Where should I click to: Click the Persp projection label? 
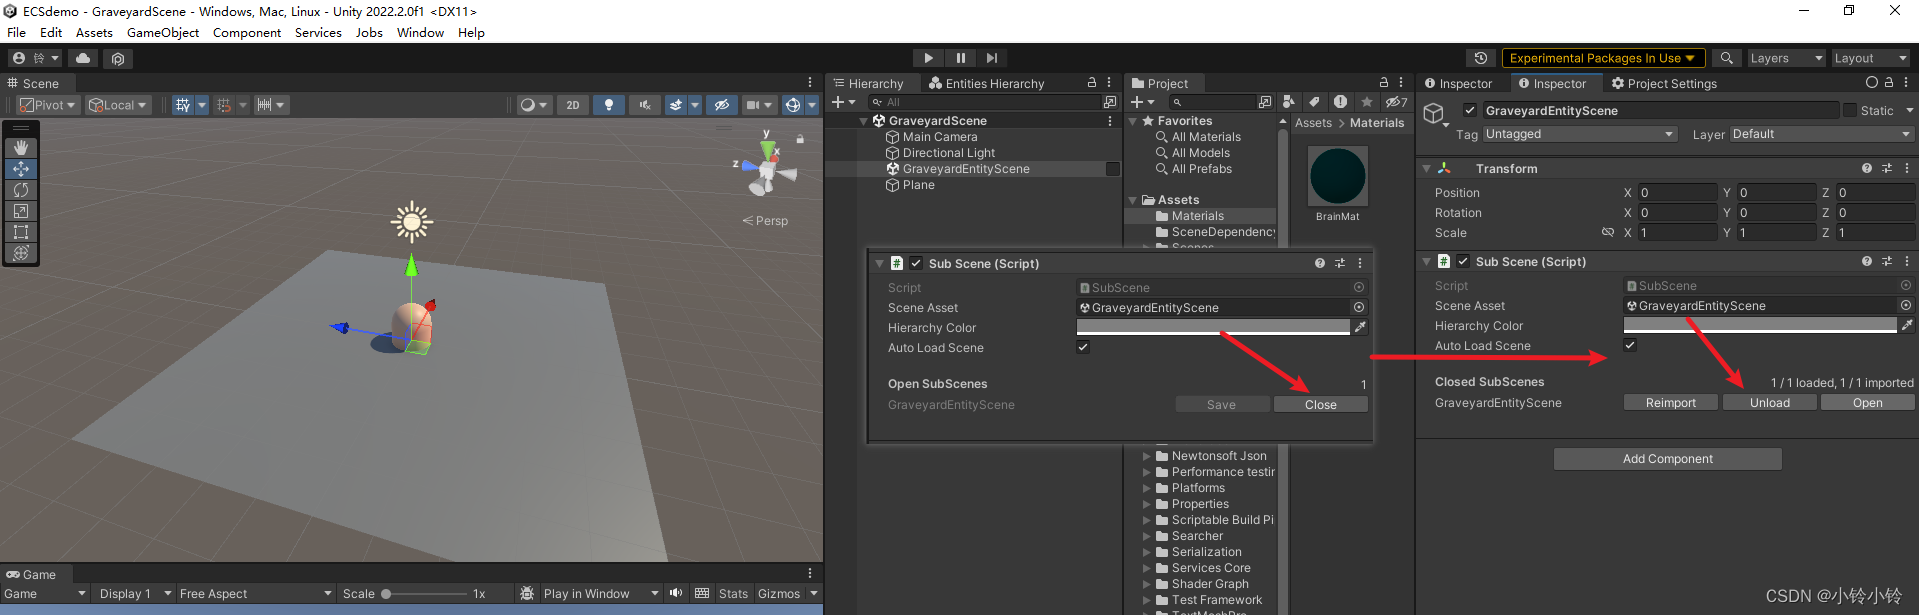pyautogui.click(x=765, y=221)
